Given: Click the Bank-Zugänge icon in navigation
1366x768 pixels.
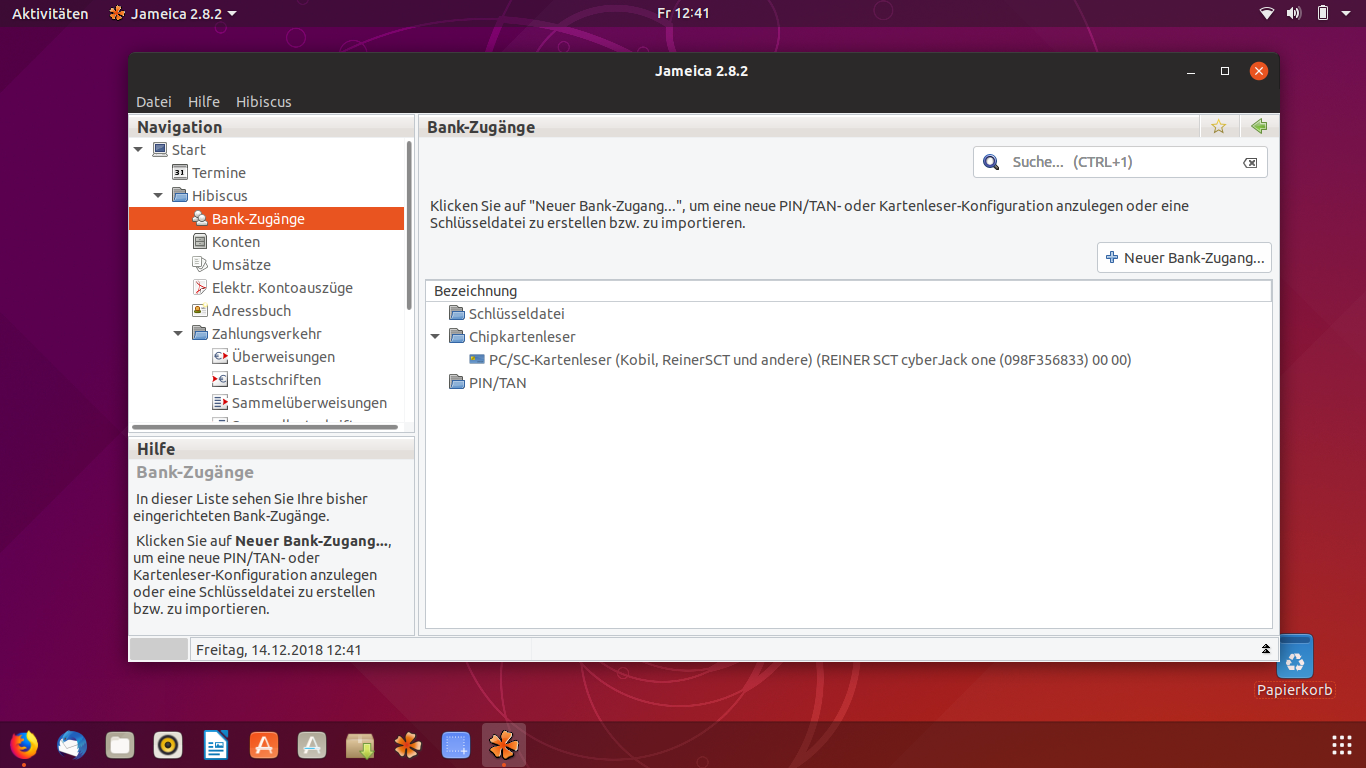Looking at the screenshot, I should click(x=200, y=219).
